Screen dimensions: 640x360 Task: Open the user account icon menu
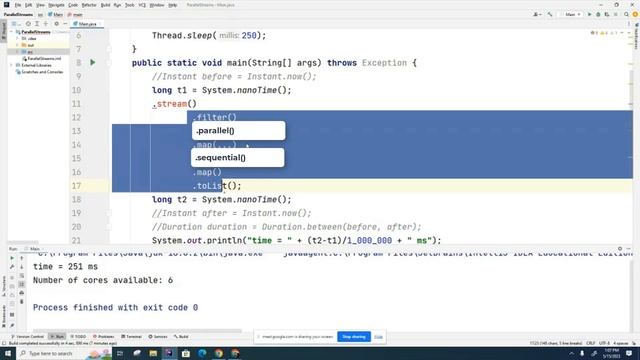tap(537, 14)
